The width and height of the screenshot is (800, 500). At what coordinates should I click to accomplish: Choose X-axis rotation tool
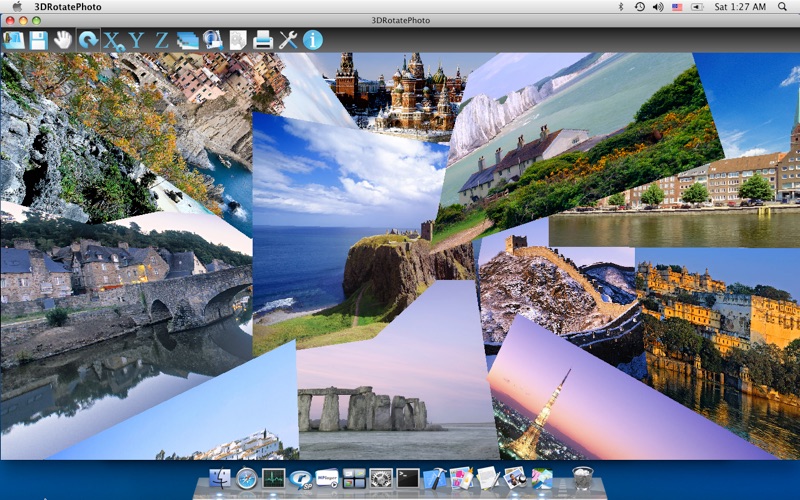click(x=113, y=41)
